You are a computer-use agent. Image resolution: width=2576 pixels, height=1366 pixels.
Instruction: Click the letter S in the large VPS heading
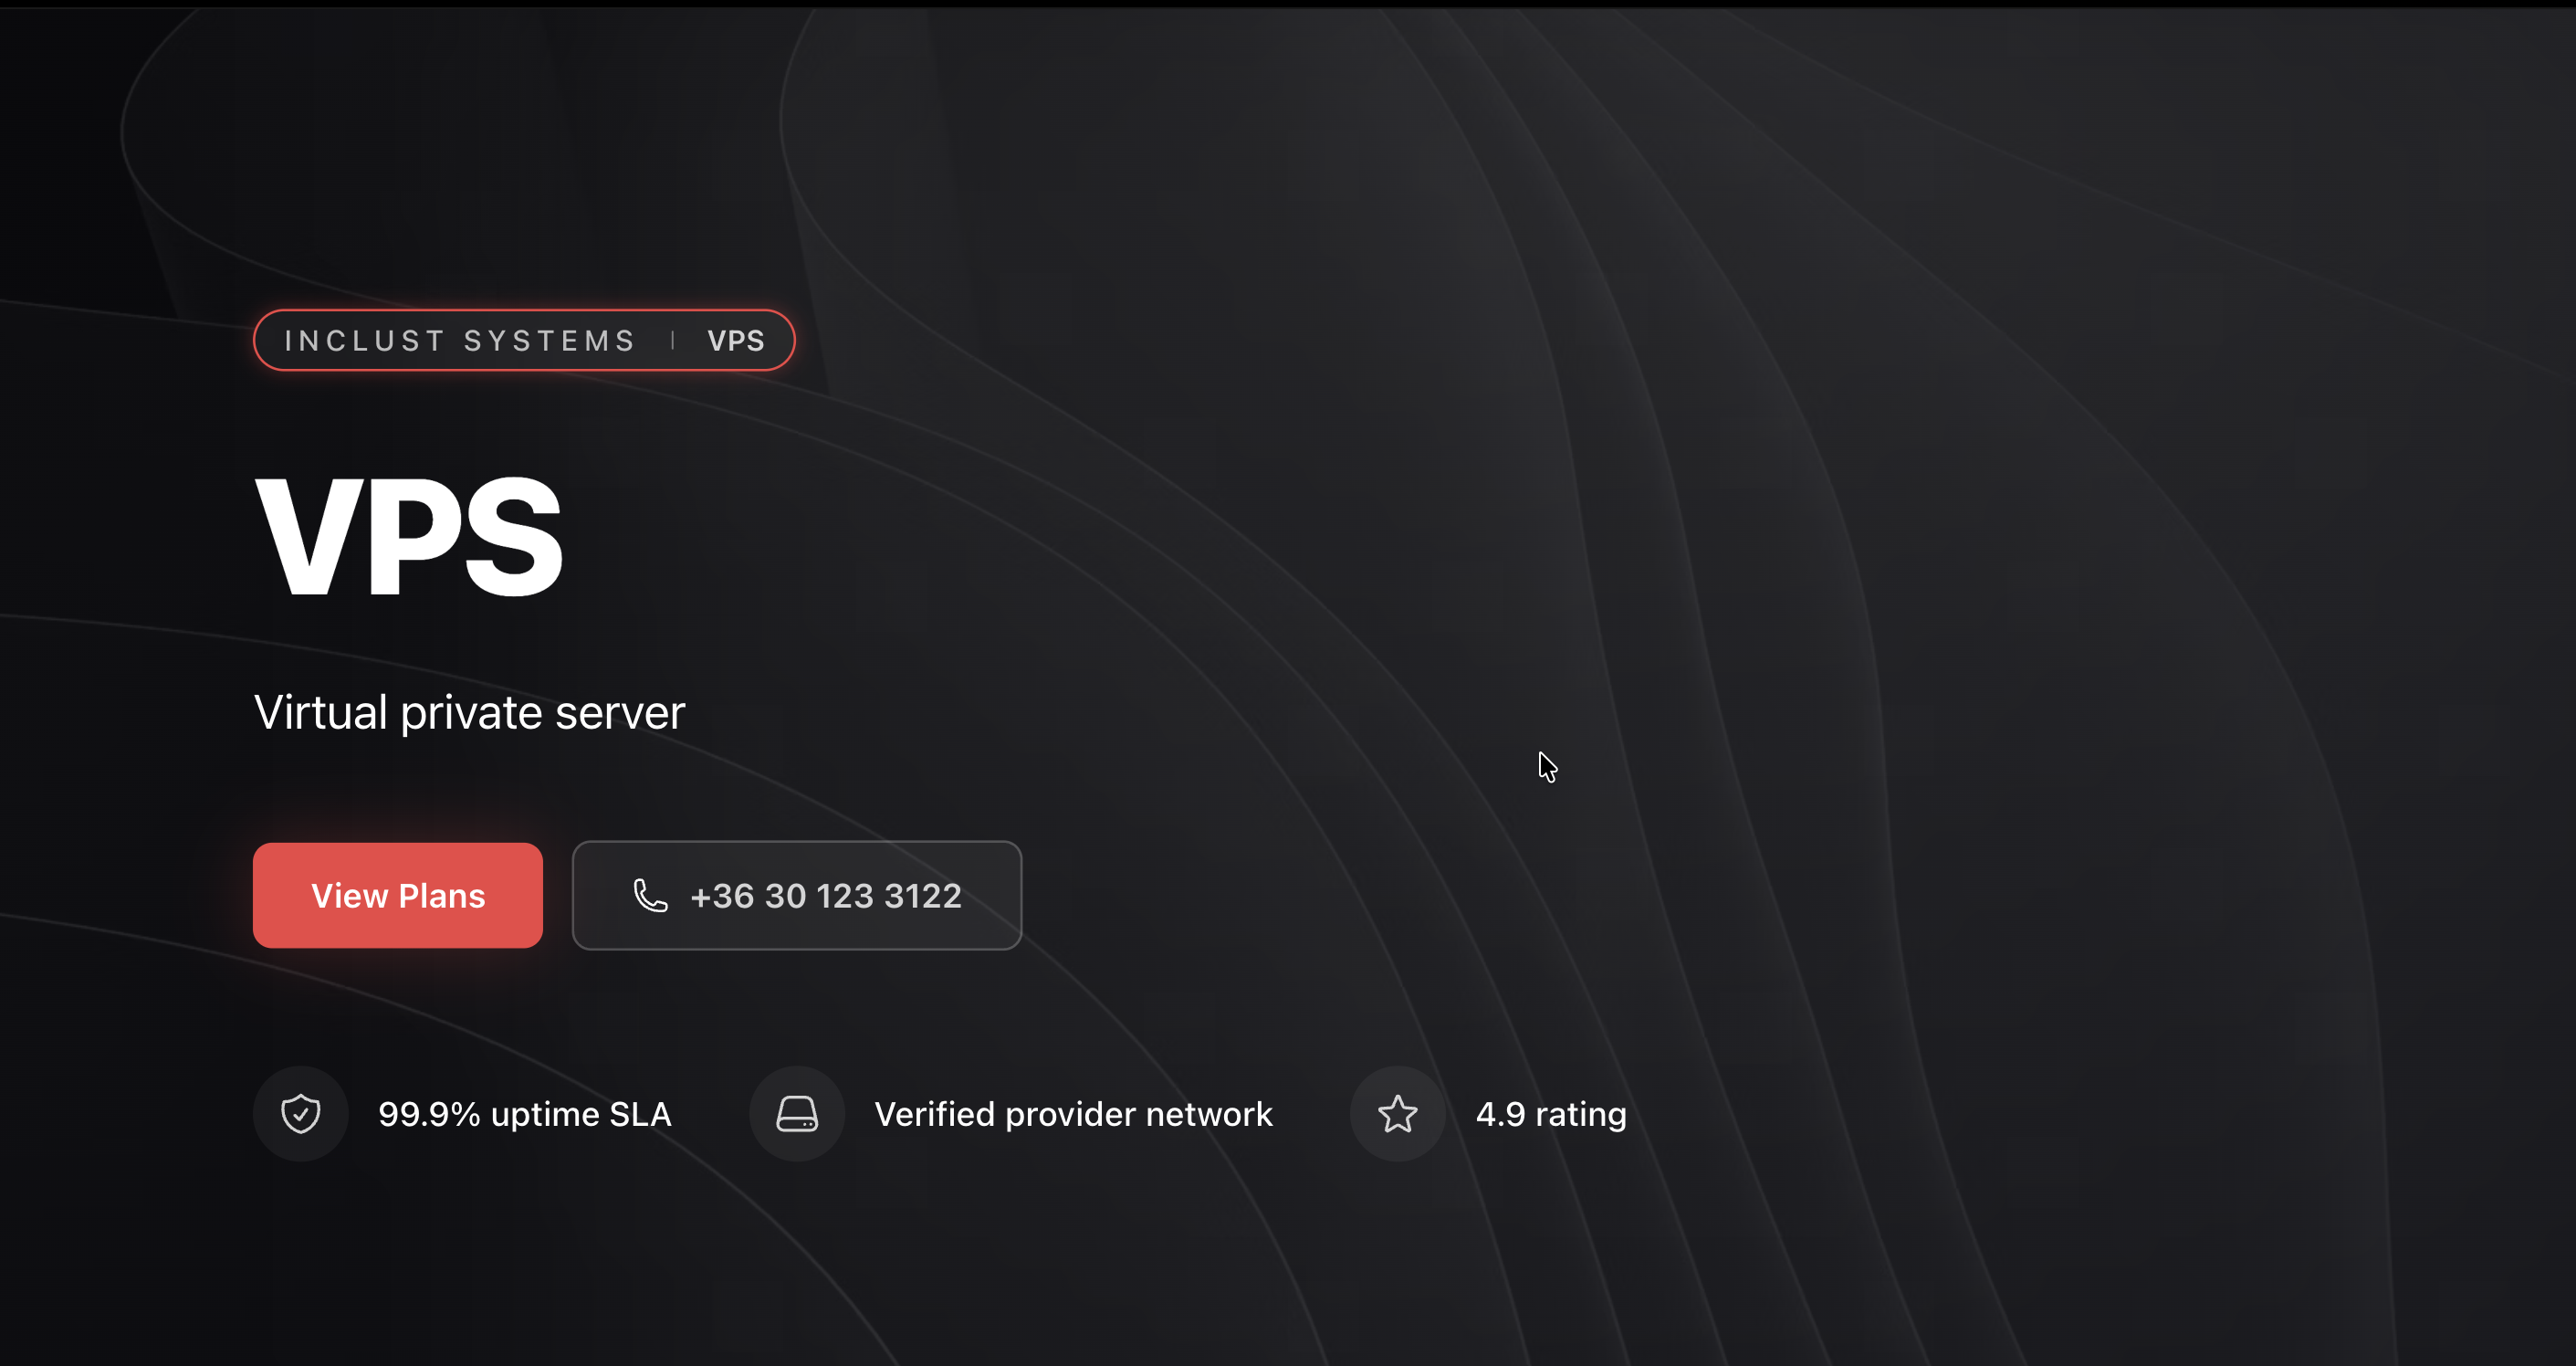tap(514, 537)
